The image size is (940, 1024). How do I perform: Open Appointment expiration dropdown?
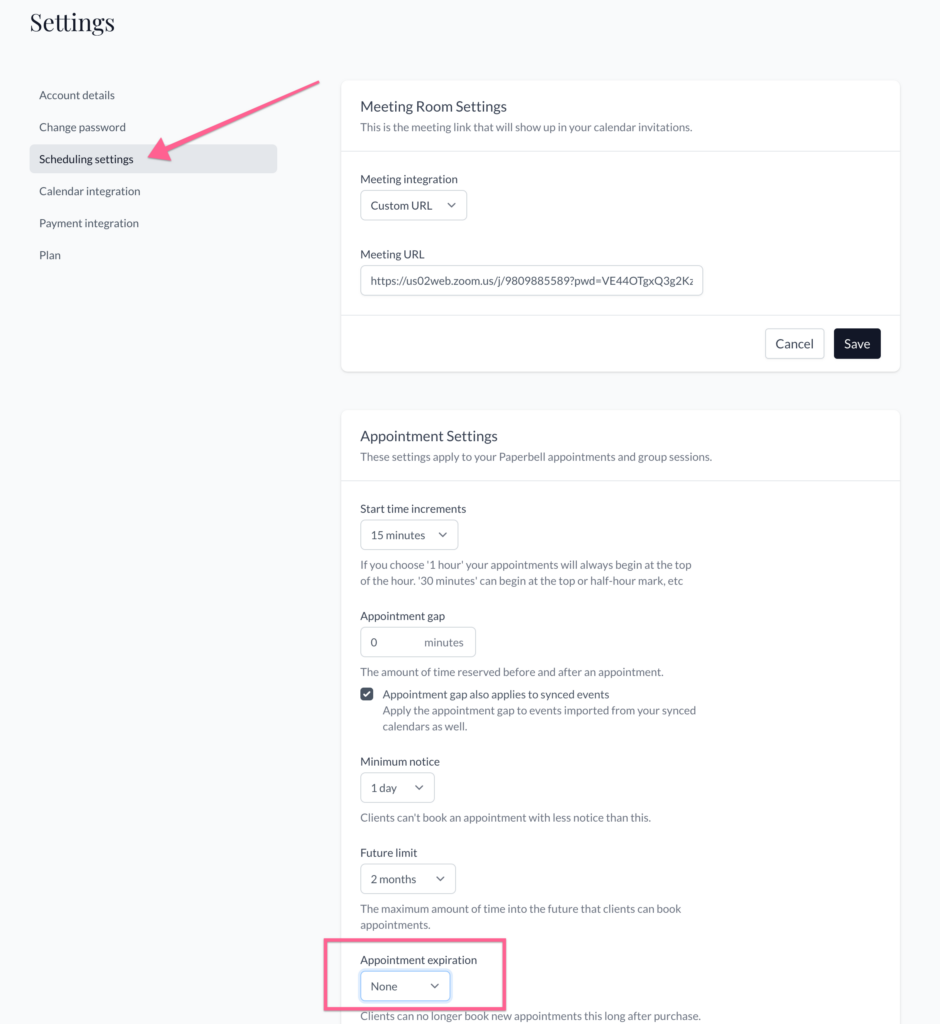tap(405, 986)
